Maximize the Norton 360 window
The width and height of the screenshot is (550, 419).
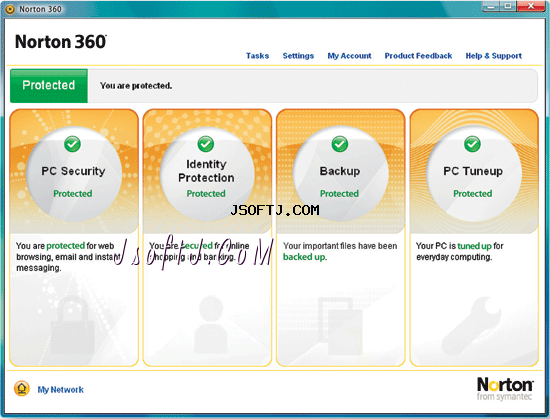point(508,6)
